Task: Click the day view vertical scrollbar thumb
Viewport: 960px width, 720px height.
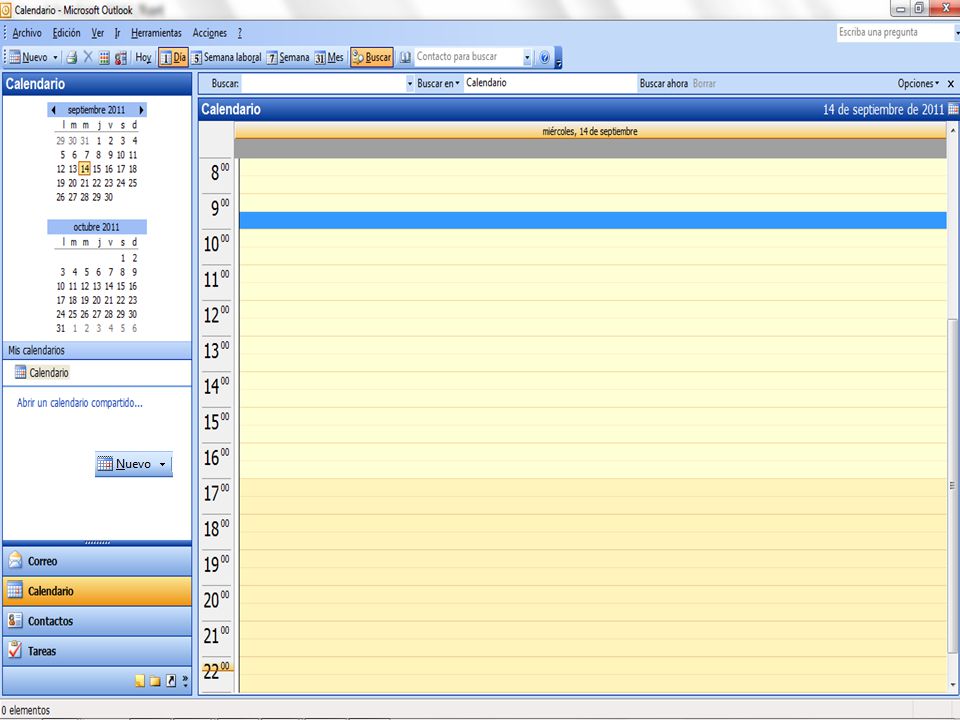Action: point(953,486)
